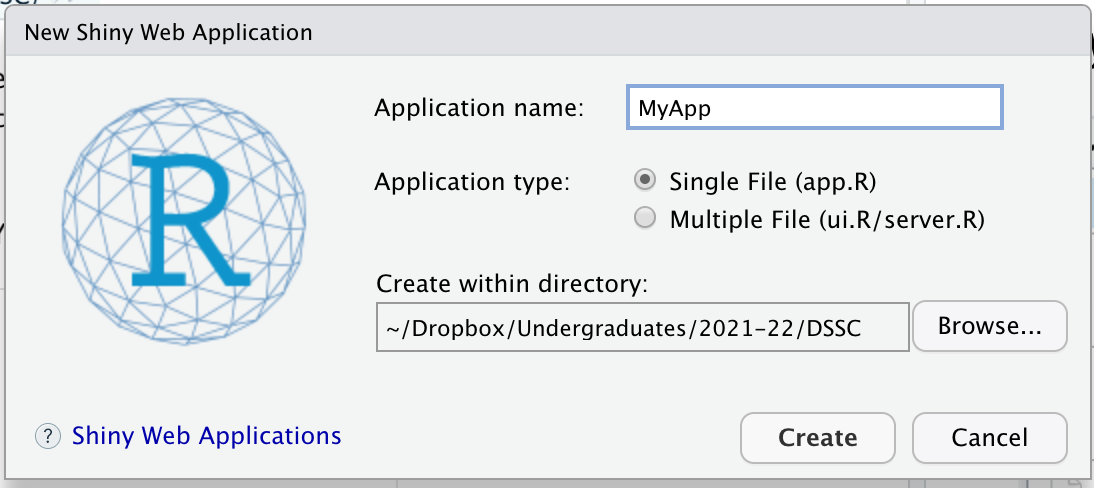Click the 'Application name:' label
Screen dimensions: 1094x488
479,108
